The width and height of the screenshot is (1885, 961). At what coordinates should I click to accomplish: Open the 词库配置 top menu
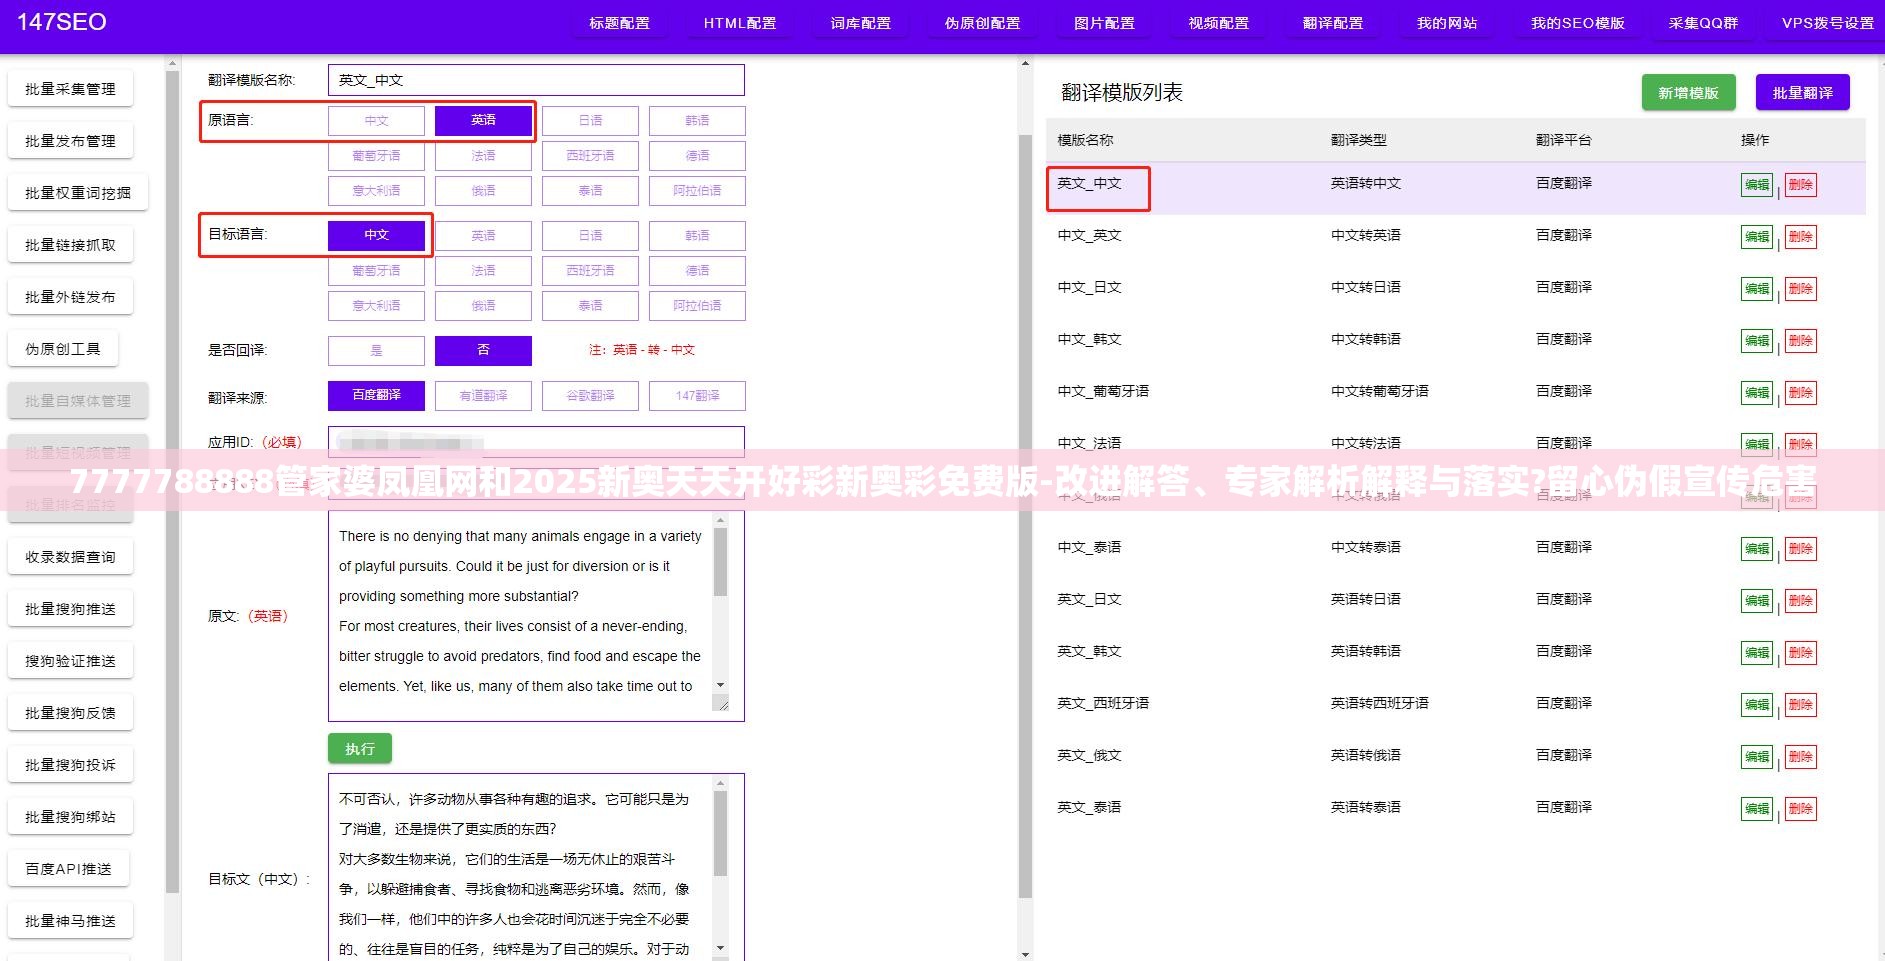[x=860, y=23]
